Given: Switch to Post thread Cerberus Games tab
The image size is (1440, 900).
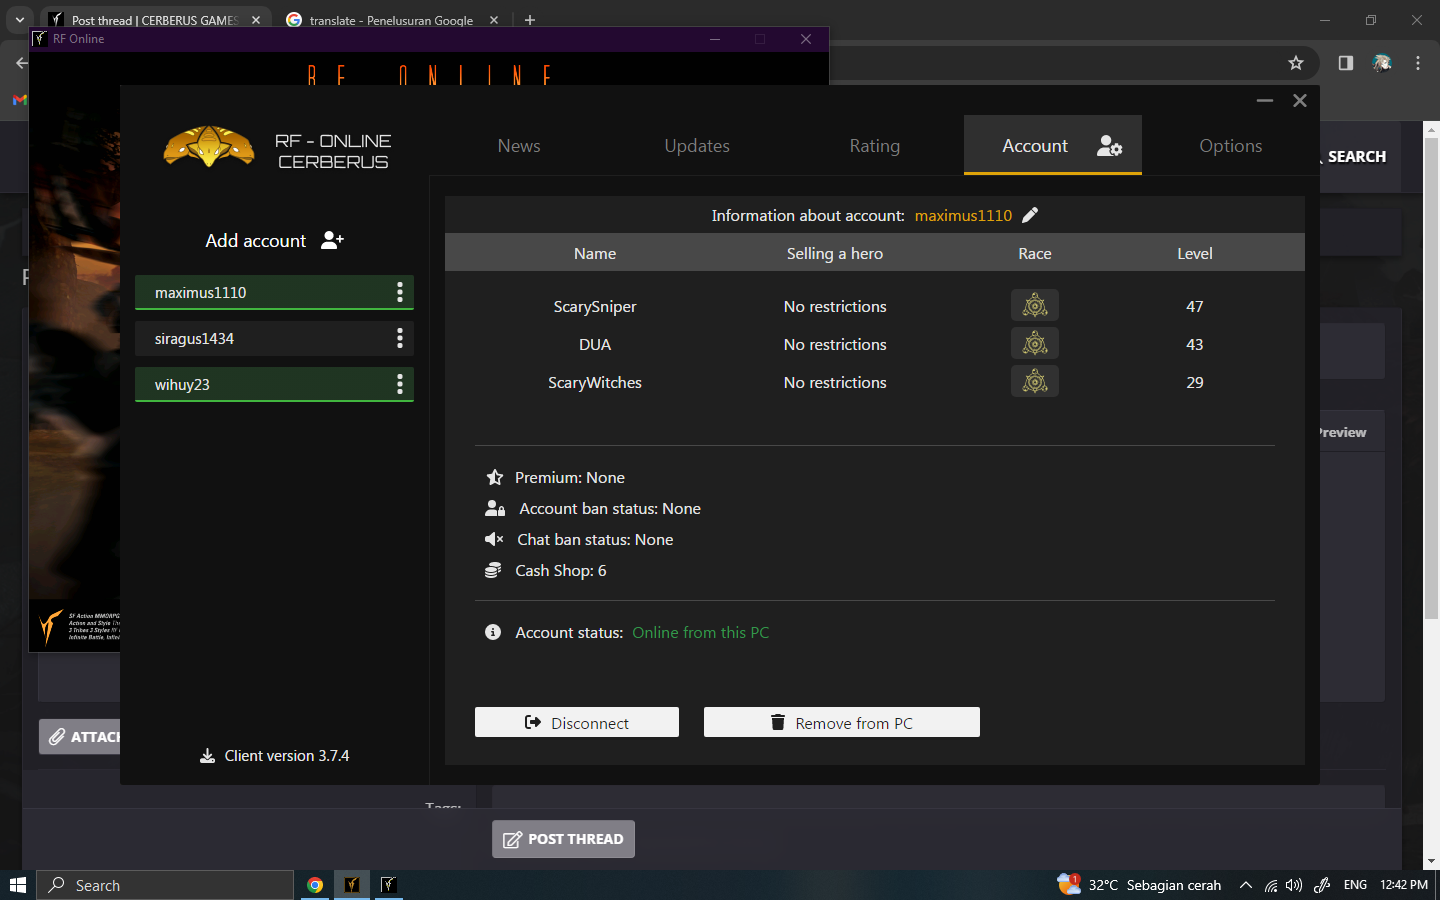Looking at the screenshot, I should click(x=155, y=20).
